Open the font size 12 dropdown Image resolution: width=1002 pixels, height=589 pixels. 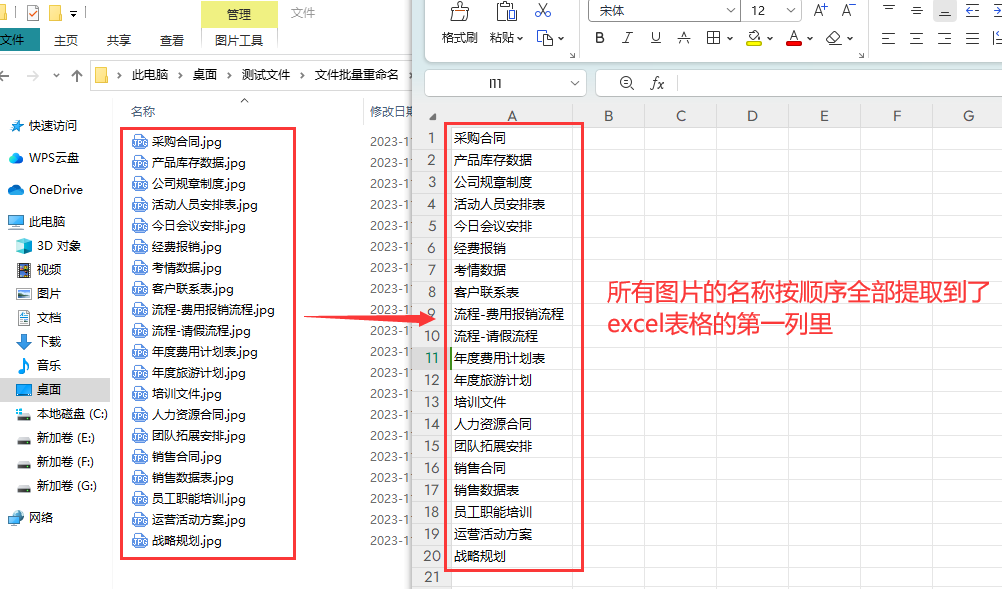[x=789, y=11]
